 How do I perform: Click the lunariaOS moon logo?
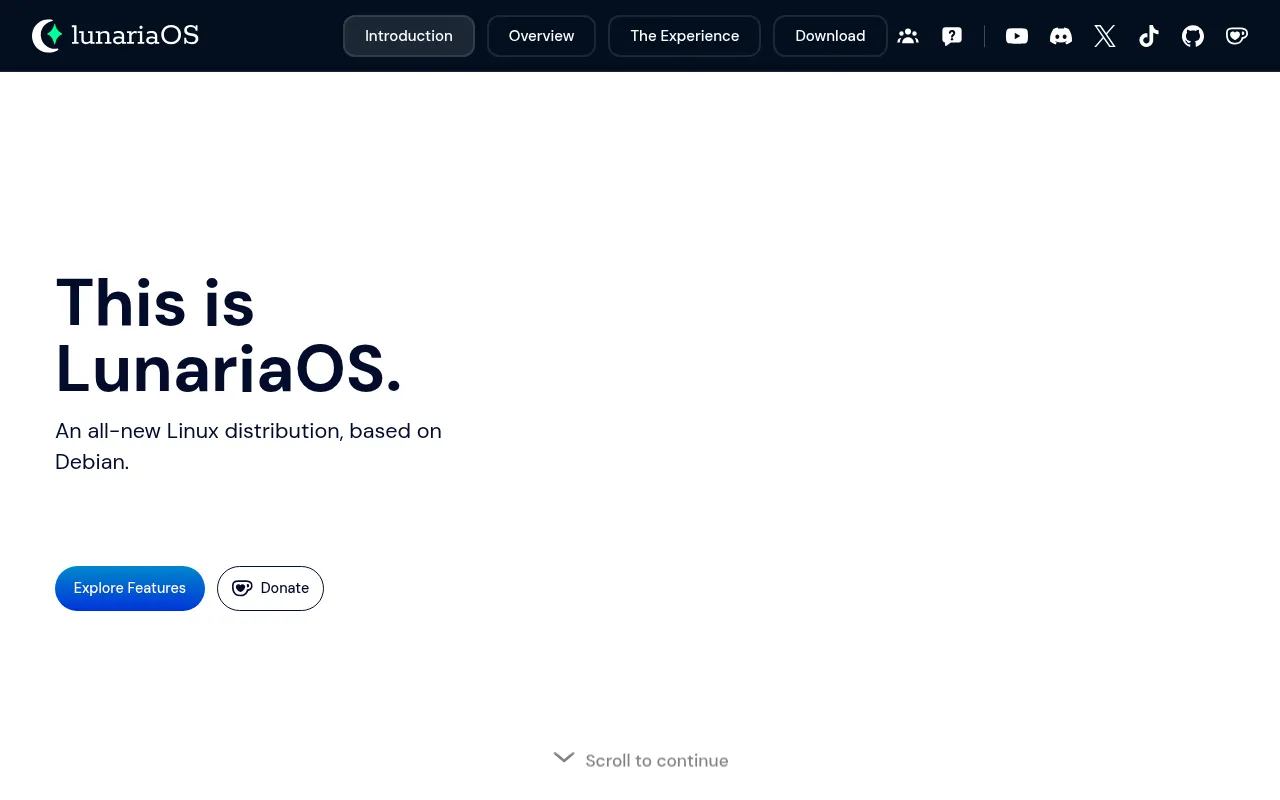click(x=47, y=36)
